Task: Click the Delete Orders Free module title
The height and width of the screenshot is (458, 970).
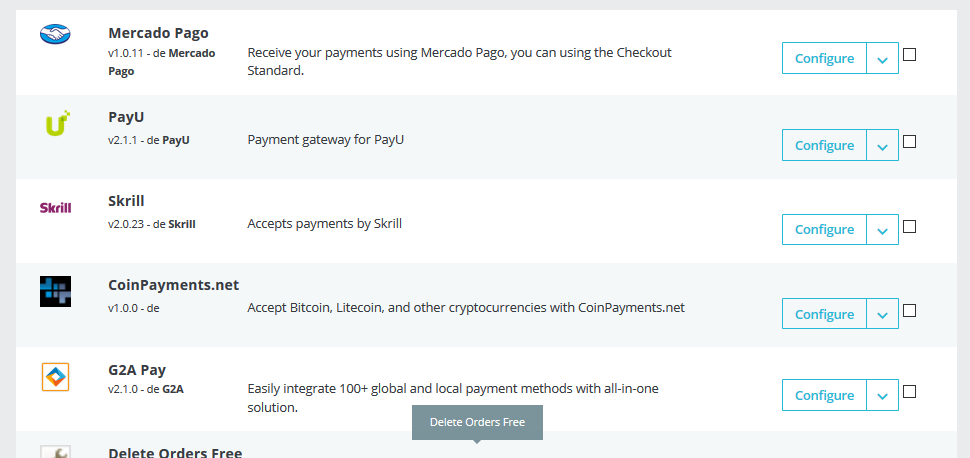Action: click(175, 452)
